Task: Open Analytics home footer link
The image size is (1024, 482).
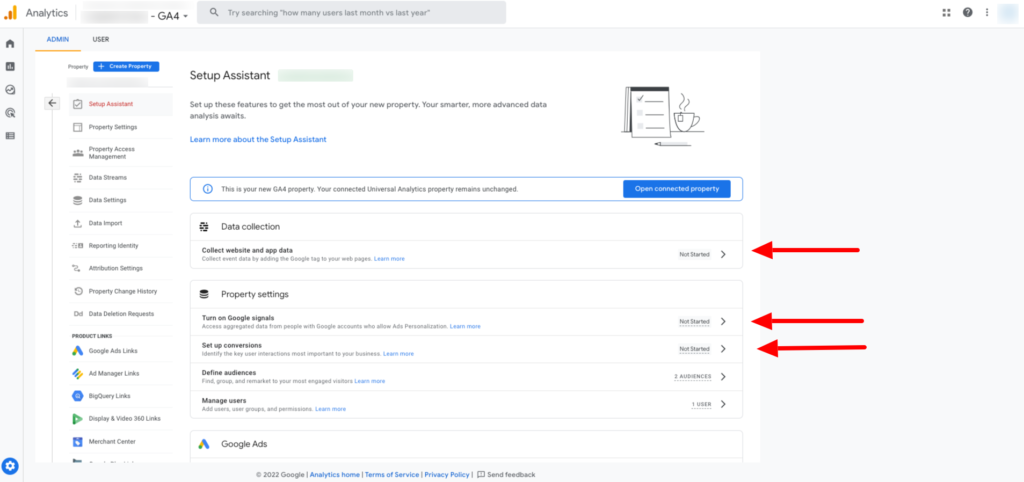Action: coord(334,475)
